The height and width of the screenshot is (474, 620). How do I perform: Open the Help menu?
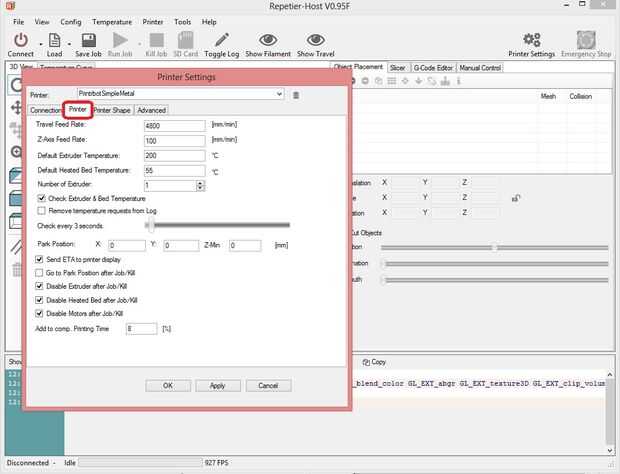pyautogui.click(x=209, y=22)
